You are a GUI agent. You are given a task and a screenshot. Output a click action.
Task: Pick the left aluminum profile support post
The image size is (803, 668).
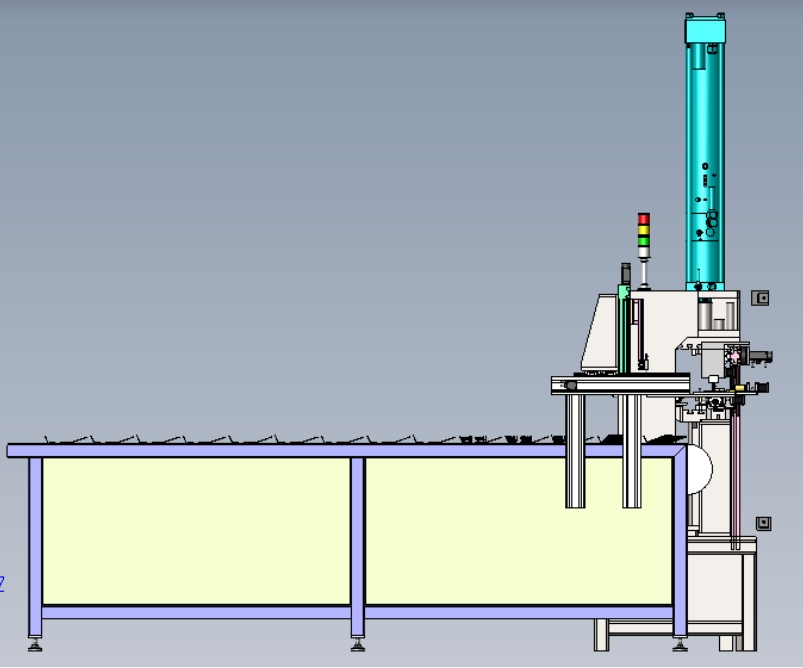coord(575,451)
